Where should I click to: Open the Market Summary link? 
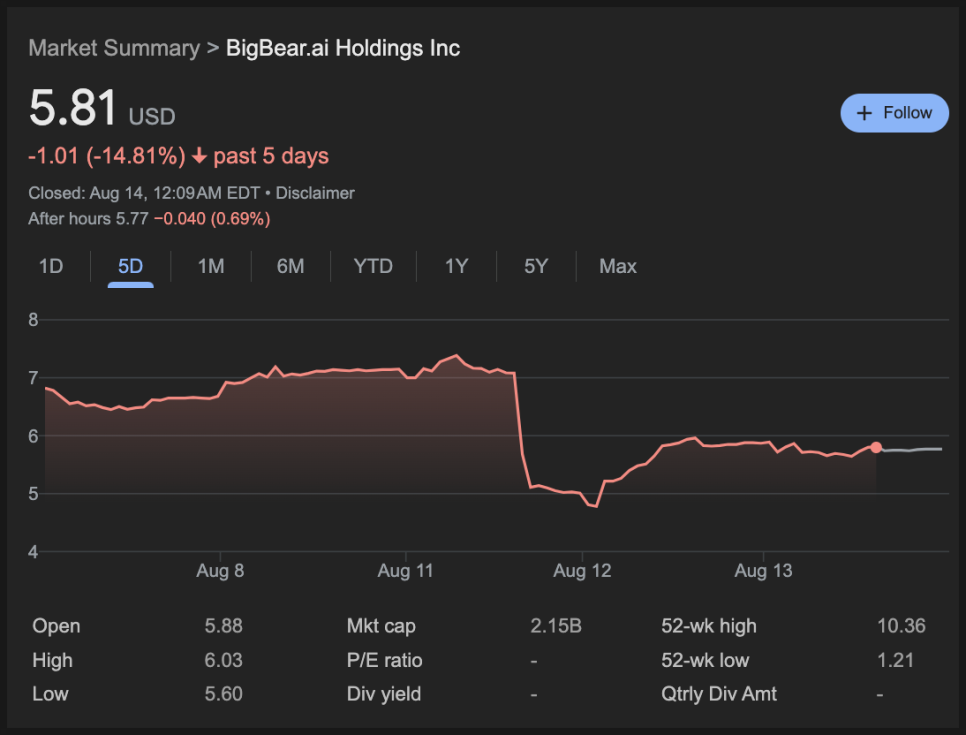tap(114, 48)
